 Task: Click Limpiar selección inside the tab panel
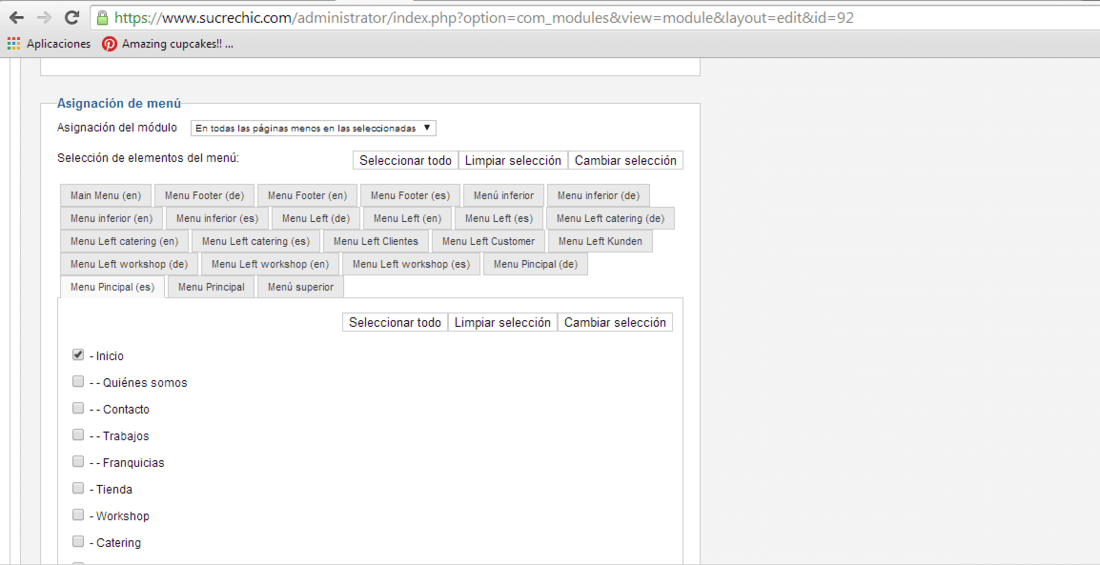coord(502,322)
